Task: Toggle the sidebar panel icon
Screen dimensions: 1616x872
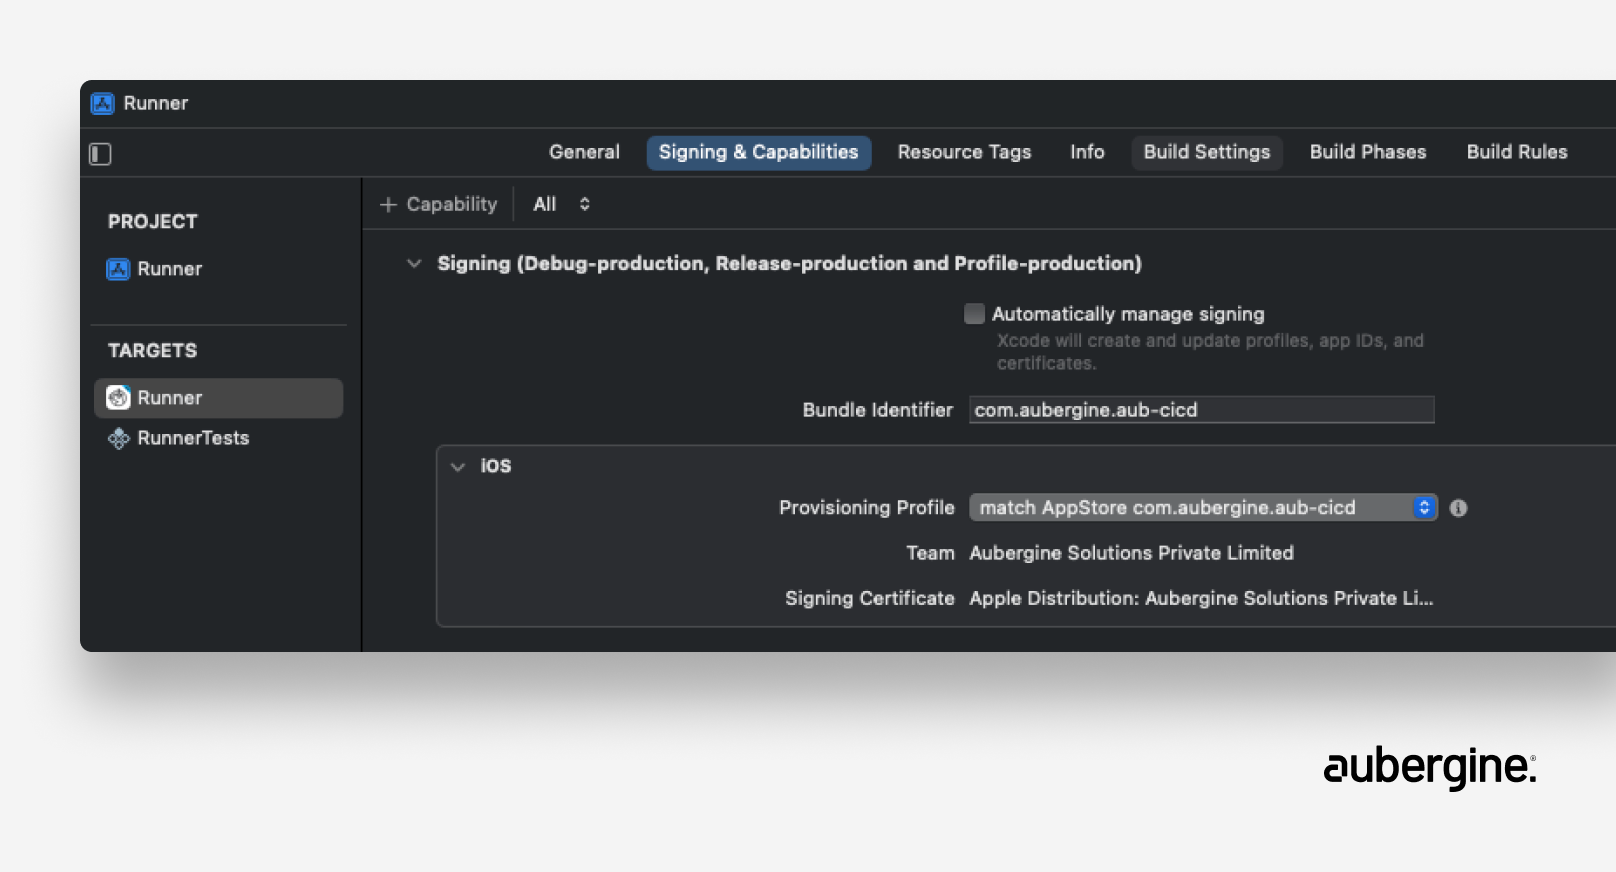Action: point(100,154)
